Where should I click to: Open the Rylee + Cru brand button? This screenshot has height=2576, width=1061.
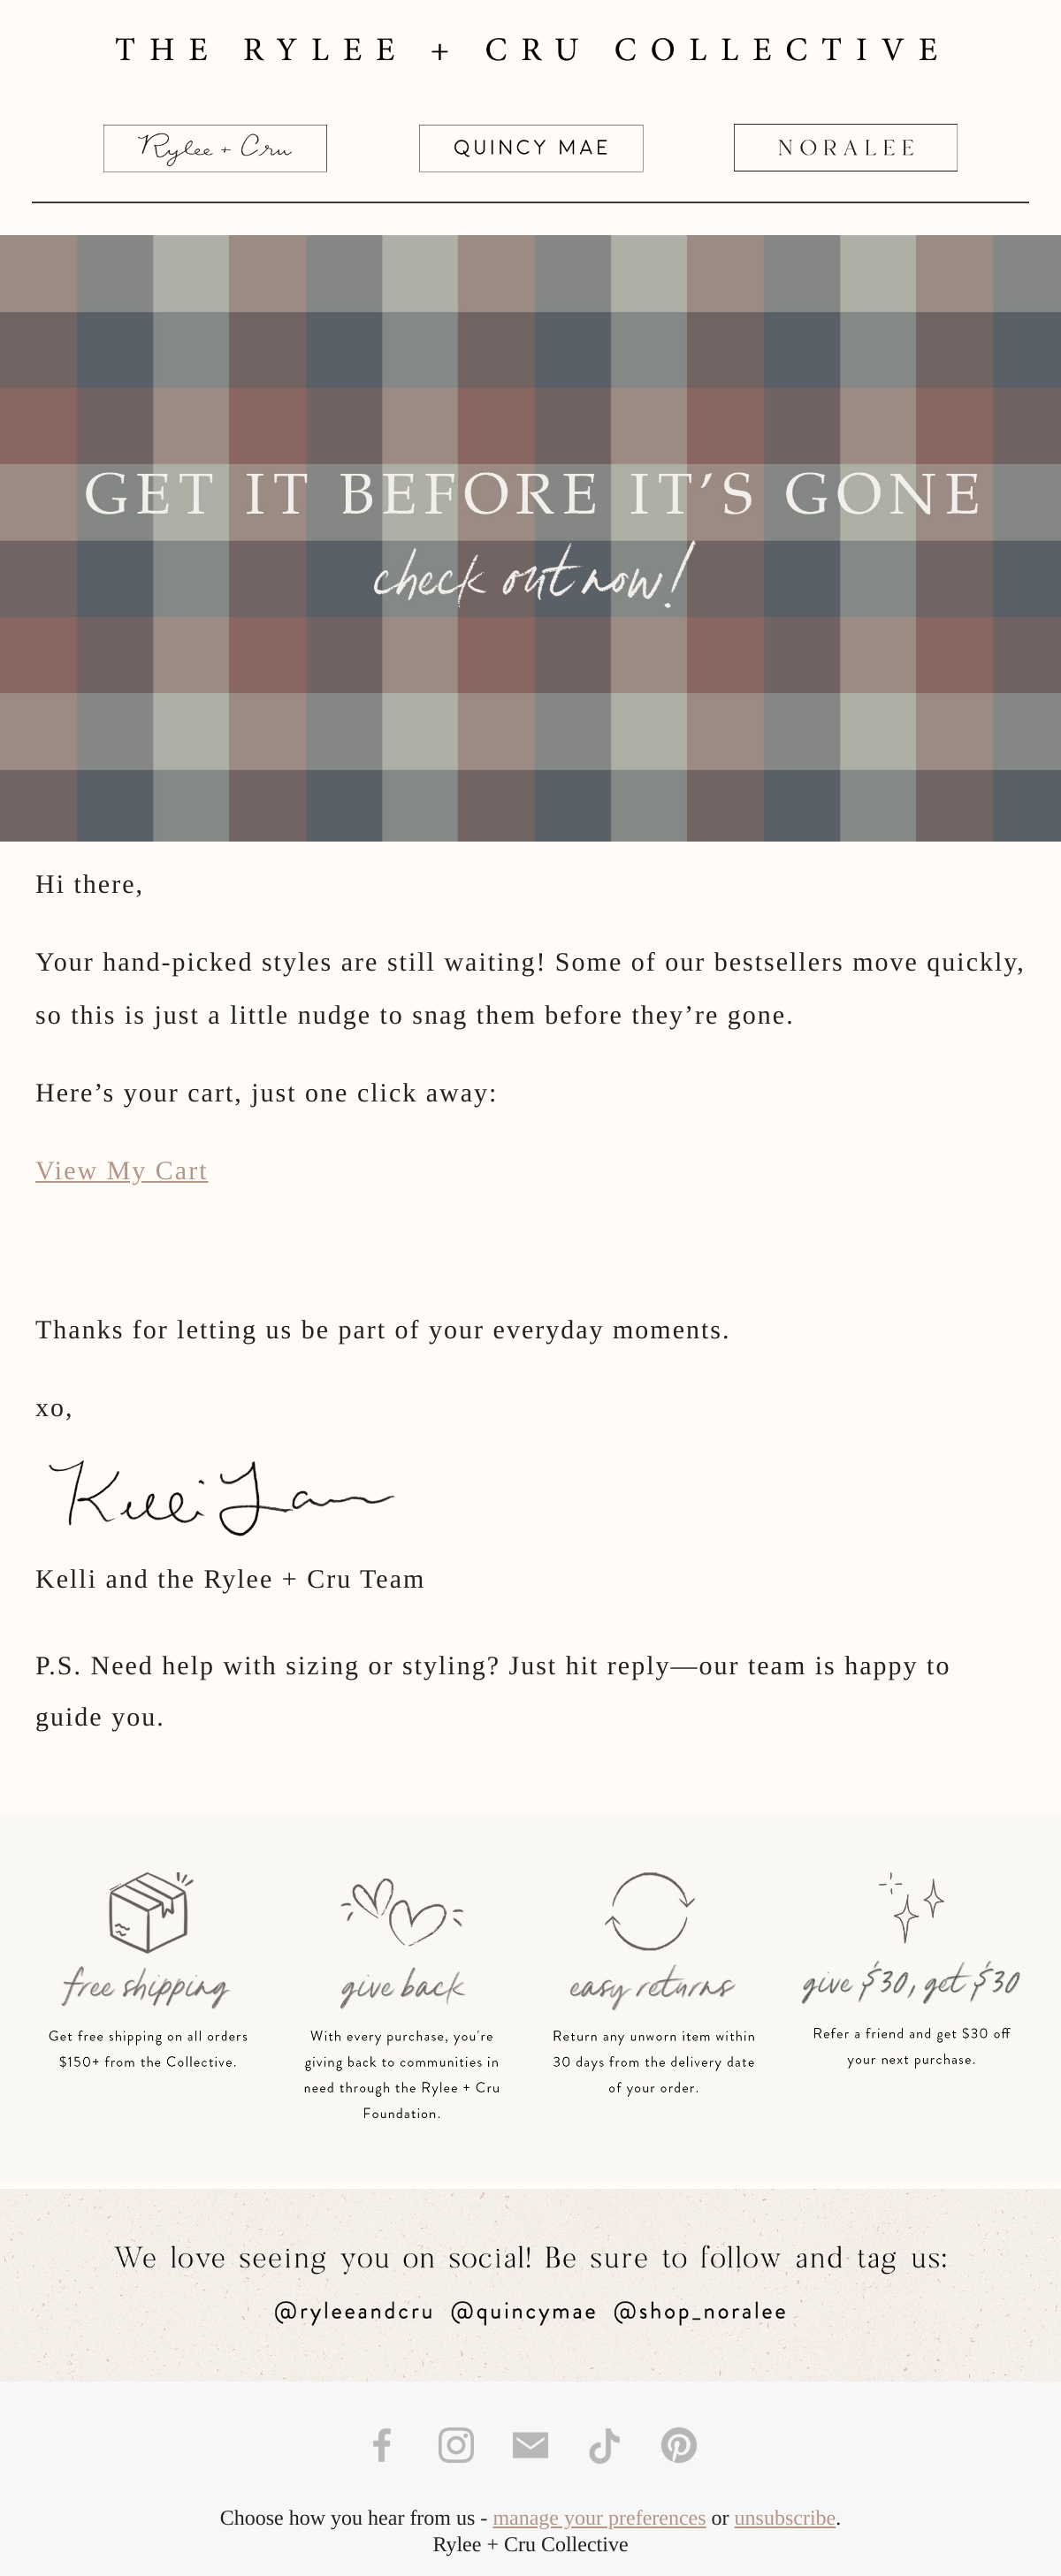(215, 148)
